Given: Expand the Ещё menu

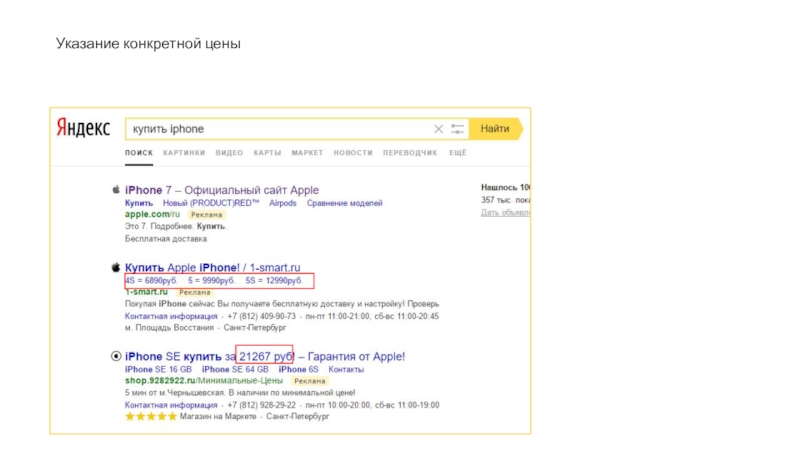Looking at the screenshot, I should click(x=458, y=153).
